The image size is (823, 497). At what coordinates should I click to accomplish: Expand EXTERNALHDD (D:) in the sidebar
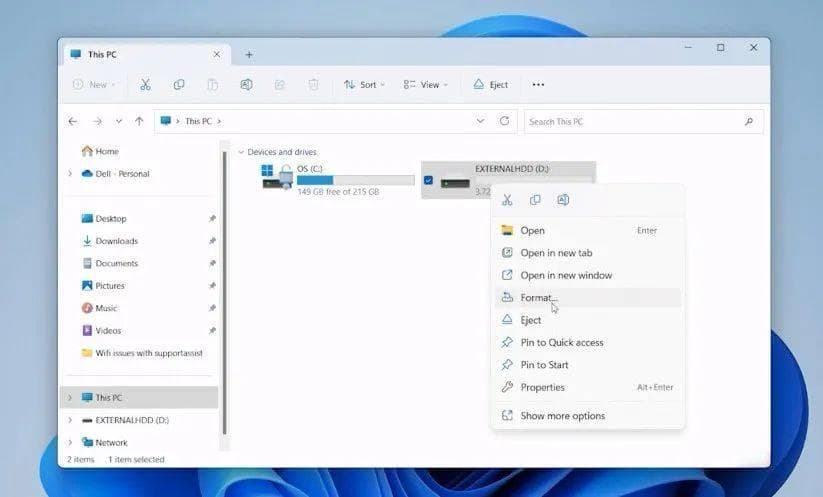[x=70, y=420]
